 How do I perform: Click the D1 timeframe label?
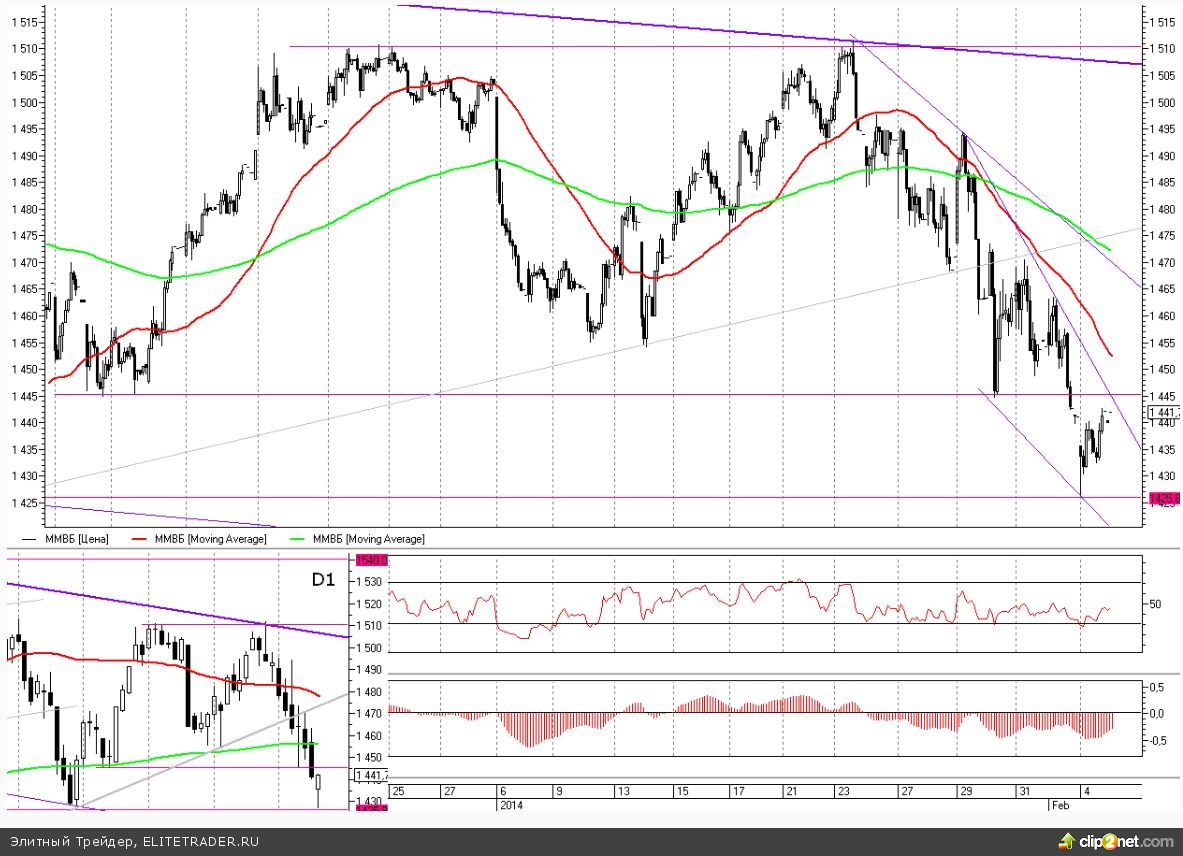point(324,579)
